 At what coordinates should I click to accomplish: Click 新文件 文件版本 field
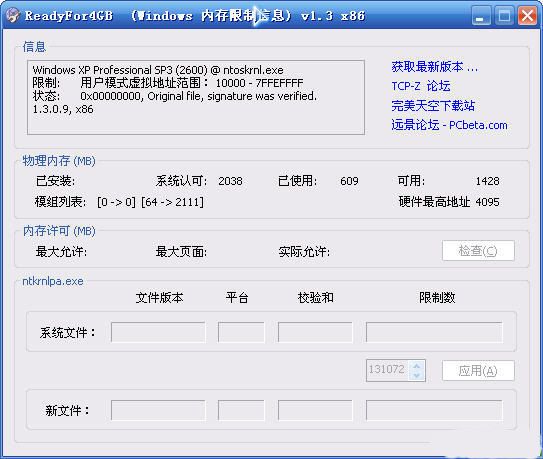tap(158, 411)
